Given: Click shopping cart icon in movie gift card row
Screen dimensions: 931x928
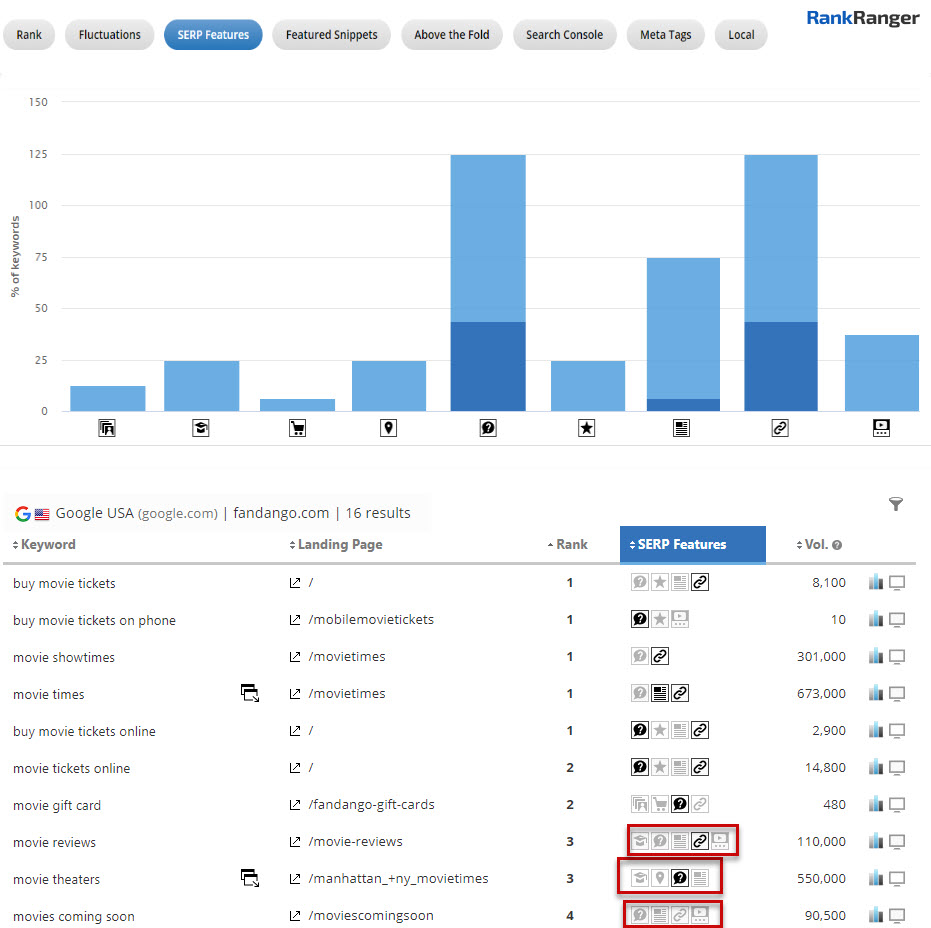Looking at the screenshot, I should click(x=660, y=805).
